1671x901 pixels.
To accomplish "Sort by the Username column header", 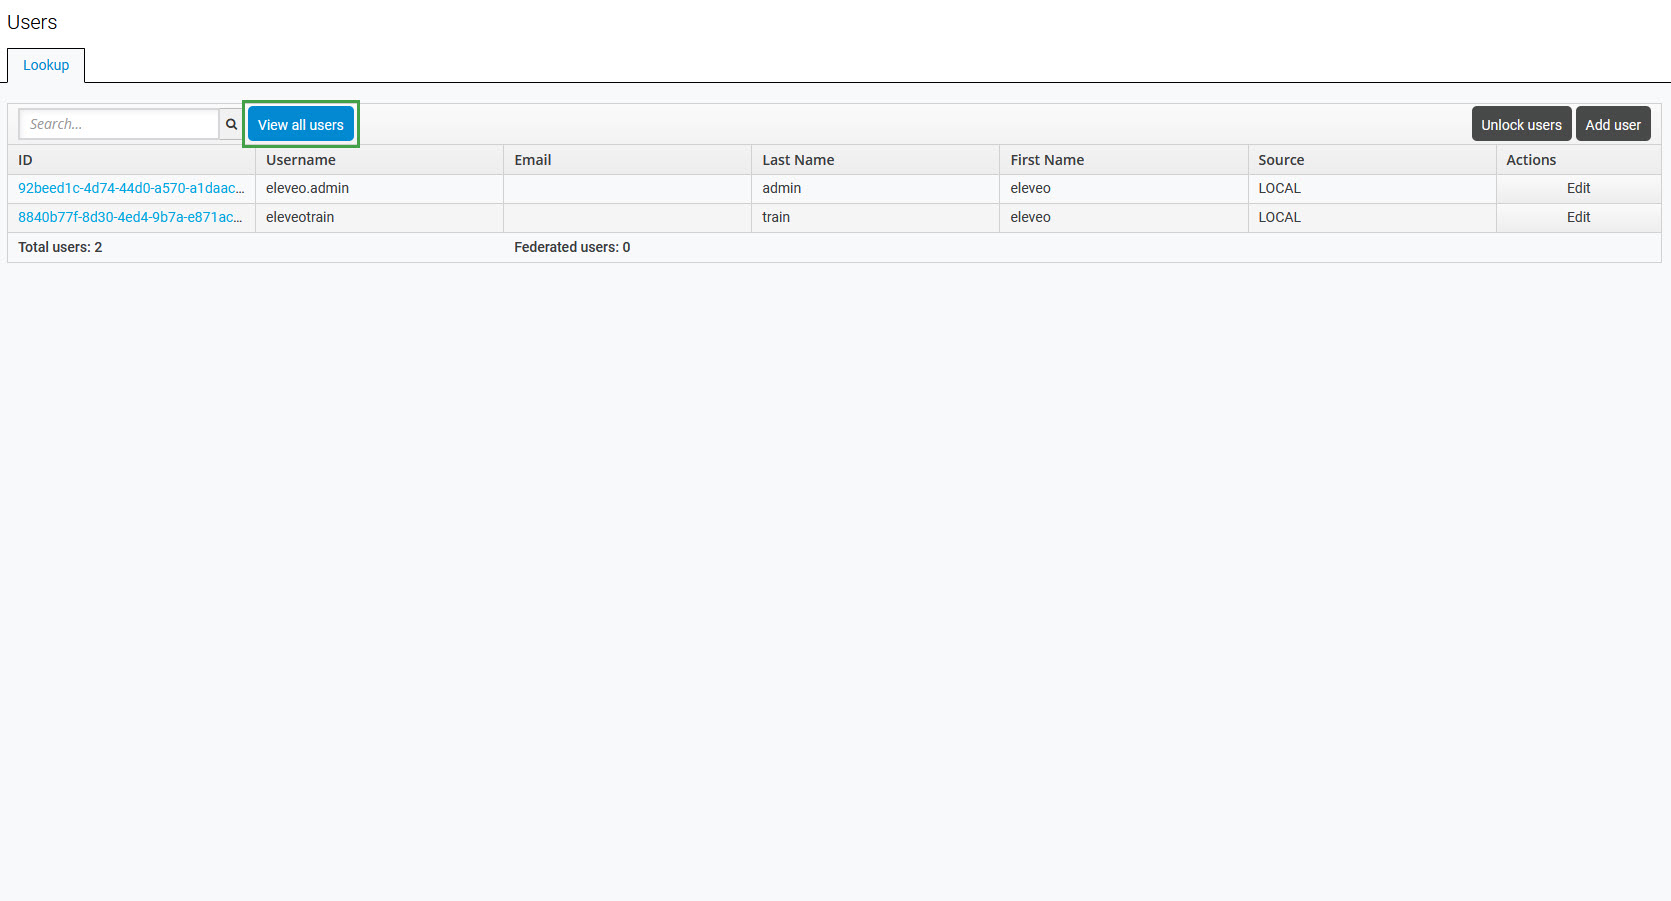I will [x=301, y=160].
